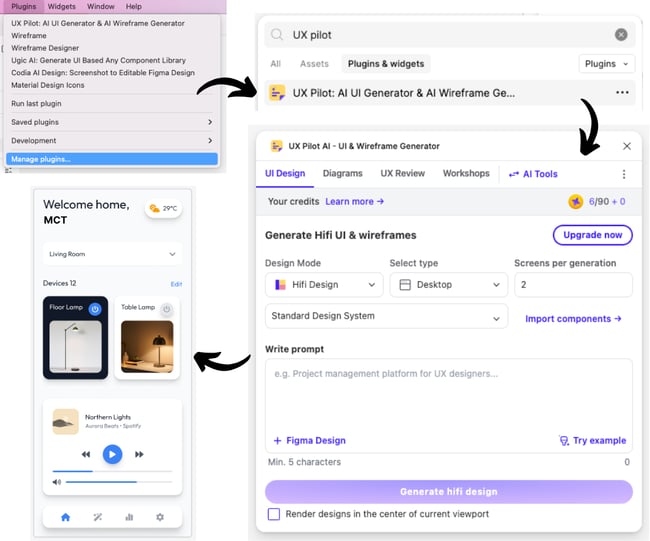Open the Window menu
This screenshot has width=650, height=541.
tap(101, 6)
